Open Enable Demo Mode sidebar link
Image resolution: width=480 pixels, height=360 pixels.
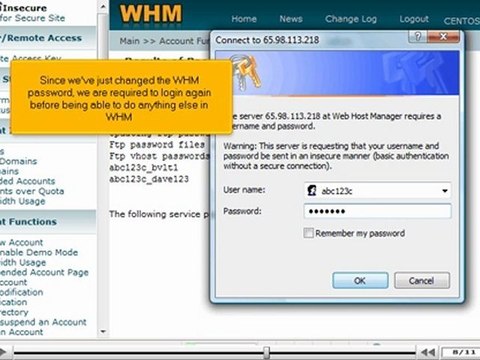39,252
